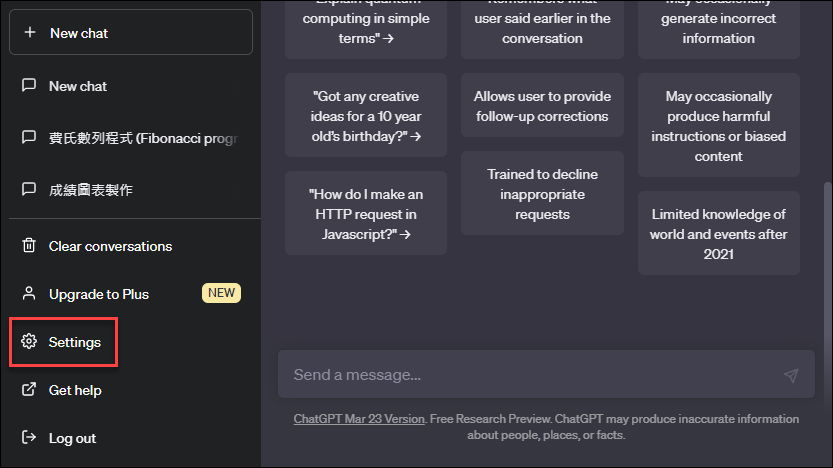Image resolution: width=833 pixels, height=468 pixels.
Task: Pick the 10 year old's birthday ideas example
Action: click(366, 116)
